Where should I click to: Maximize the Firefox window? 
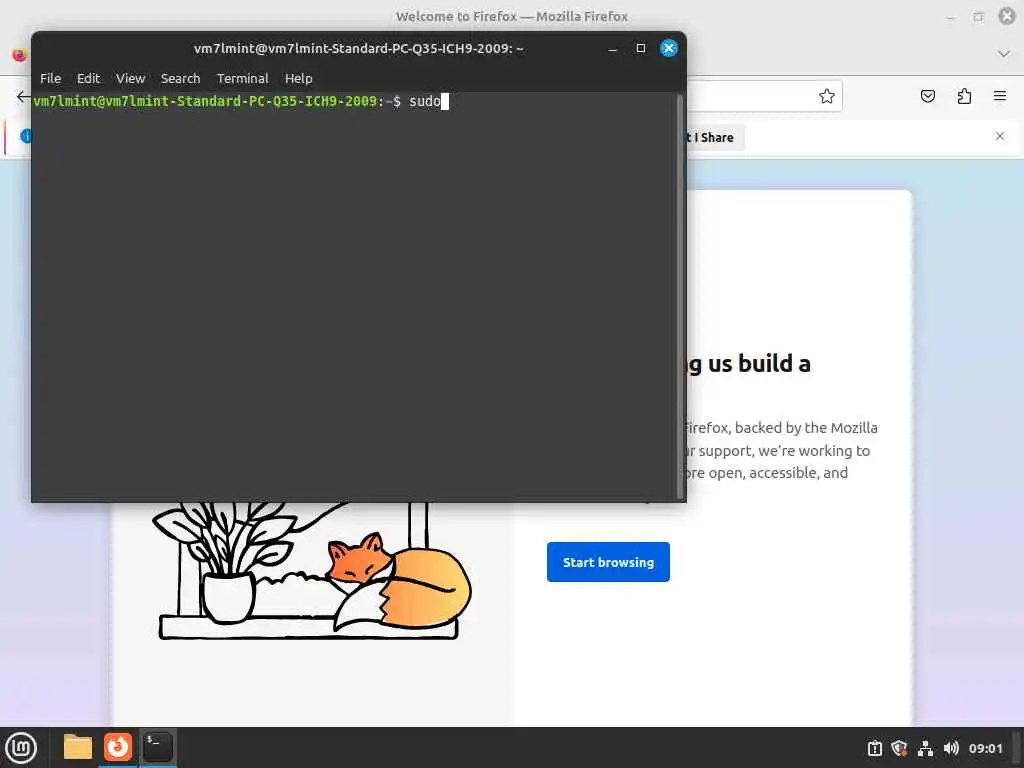[978, 17]
